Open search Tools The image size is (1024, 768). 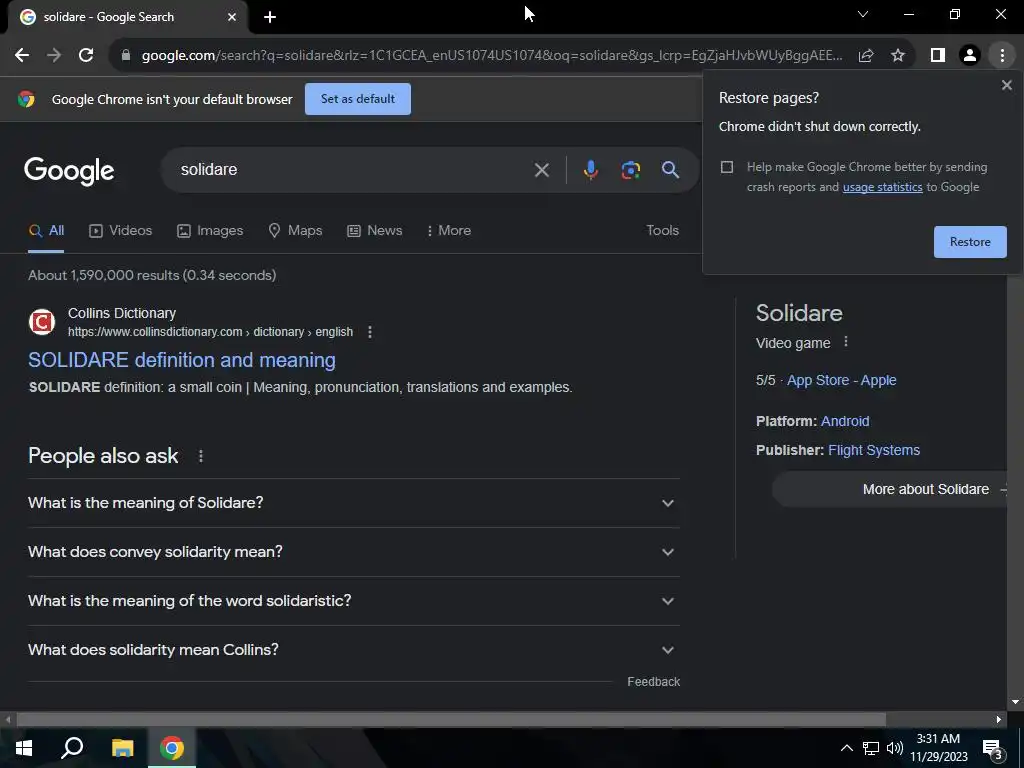coord(662,231)
